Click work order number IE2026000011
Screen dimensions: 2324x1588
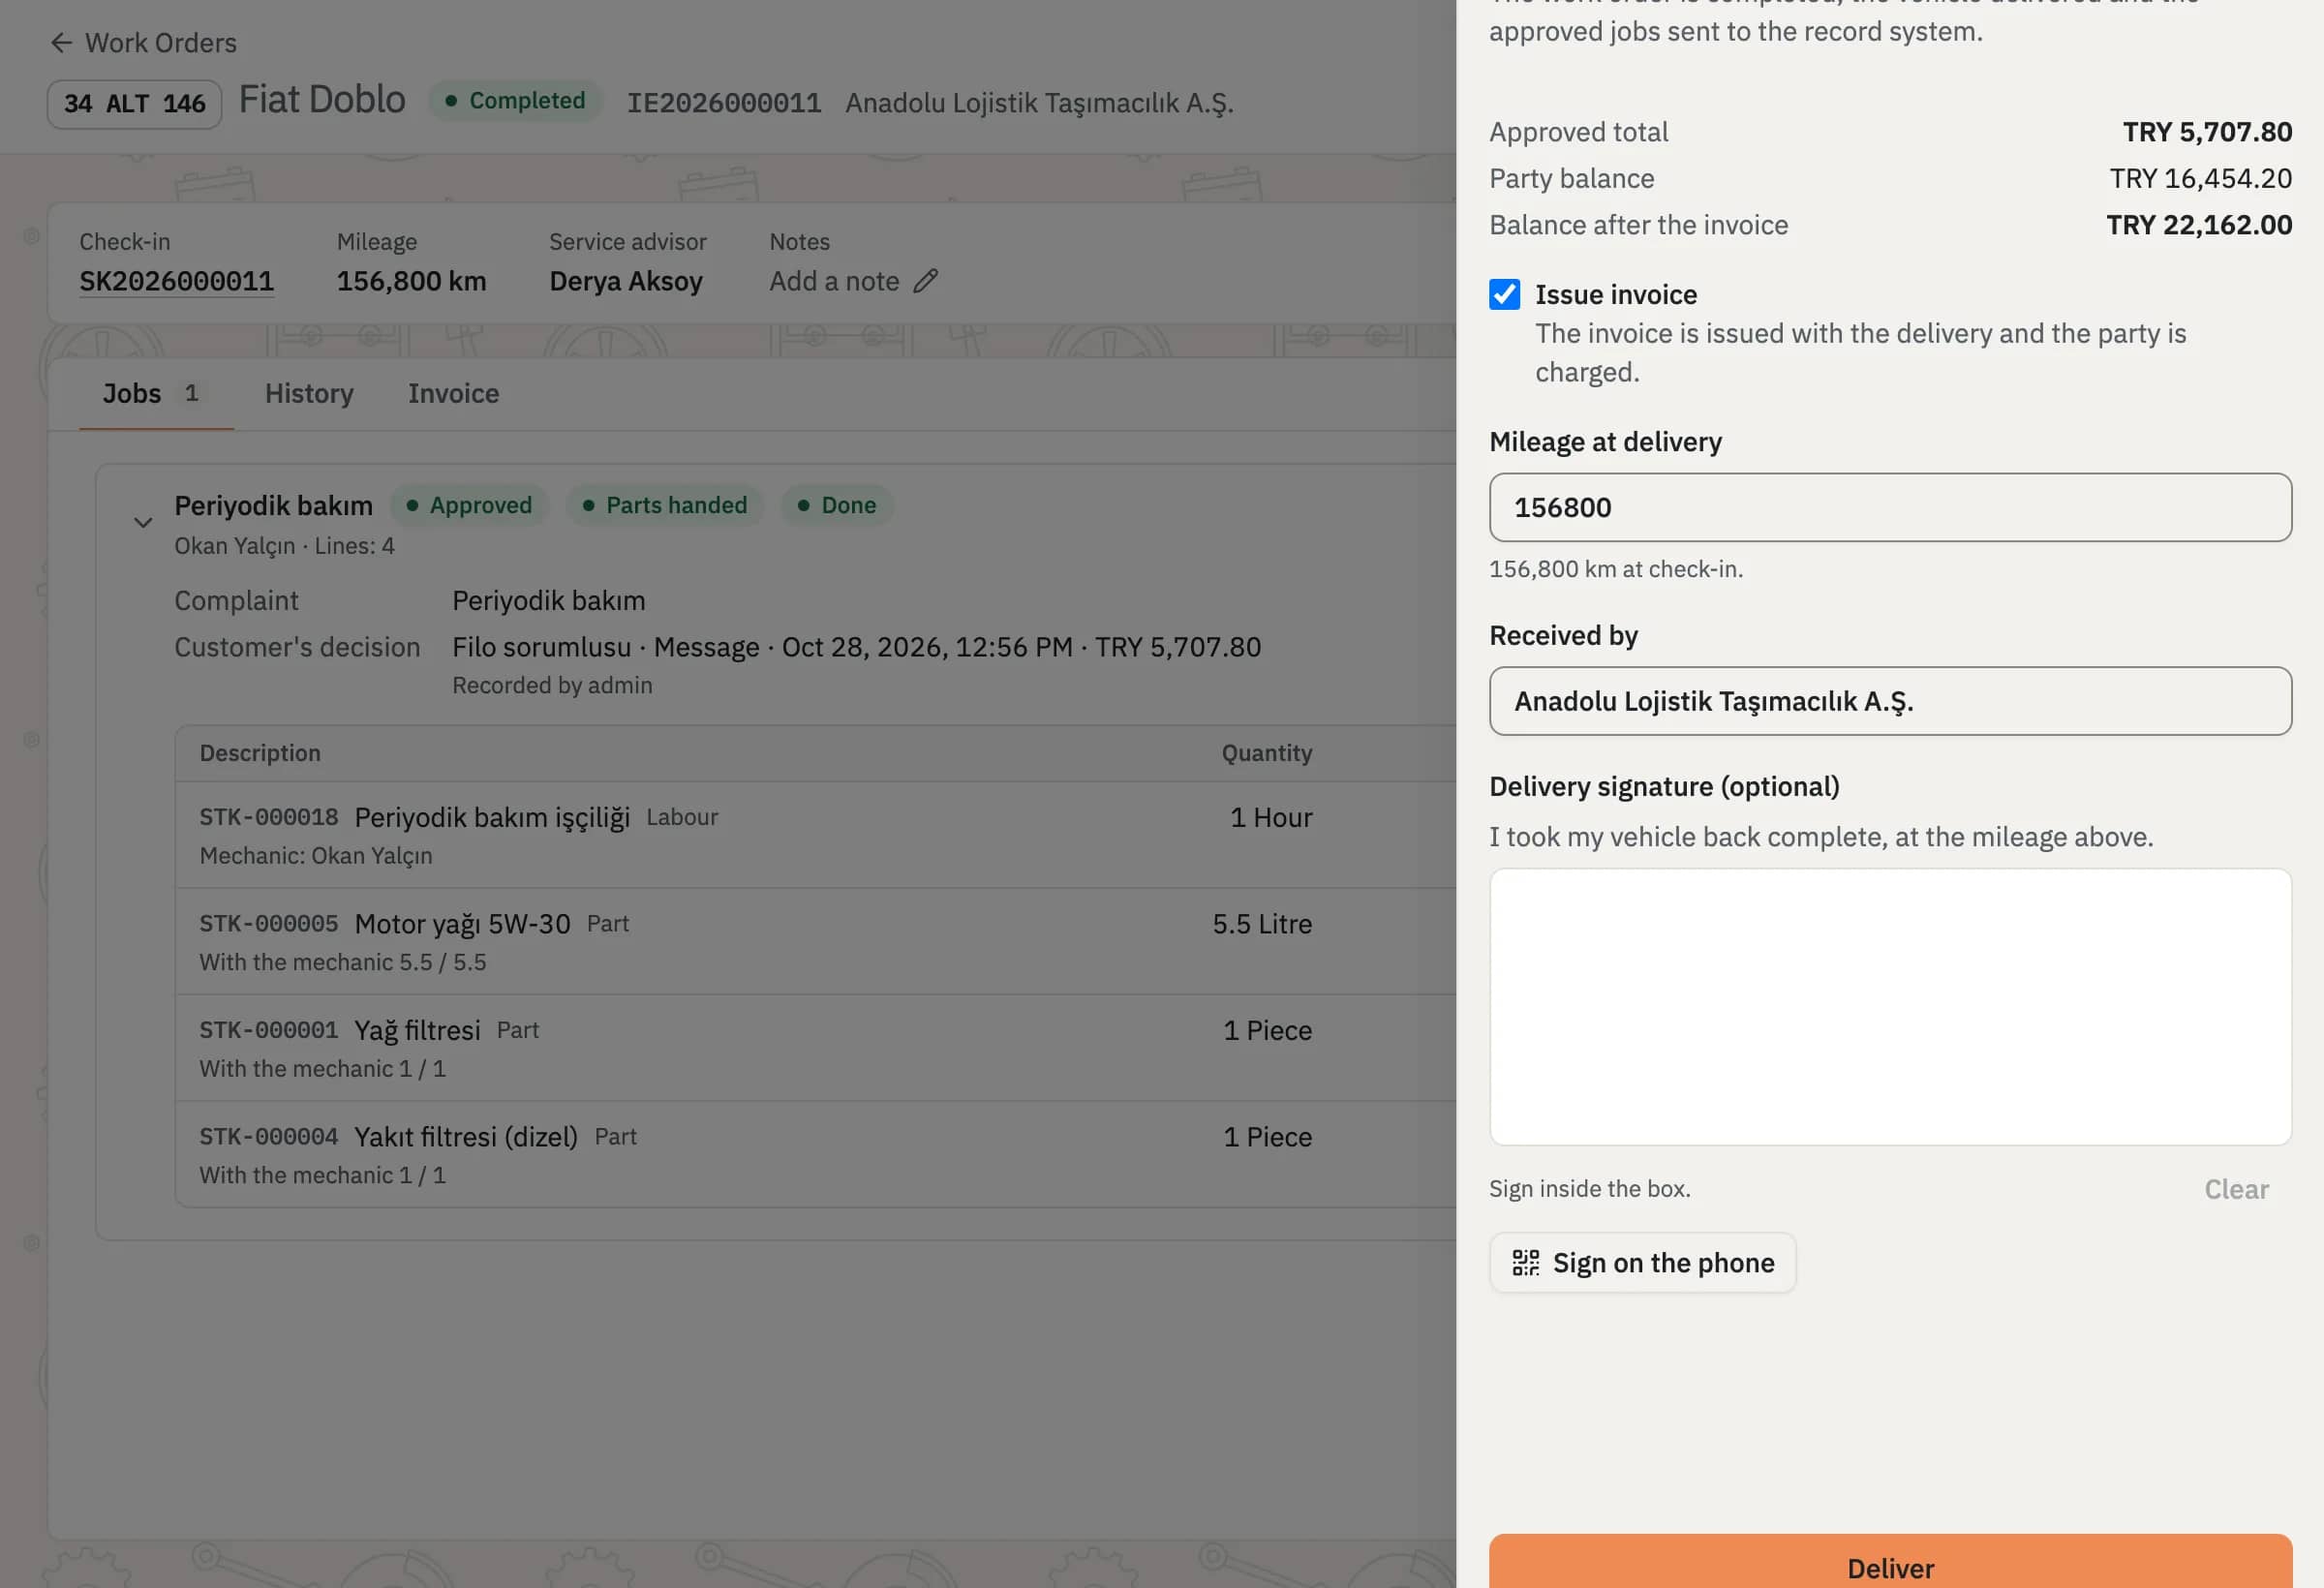pos(723,103)
